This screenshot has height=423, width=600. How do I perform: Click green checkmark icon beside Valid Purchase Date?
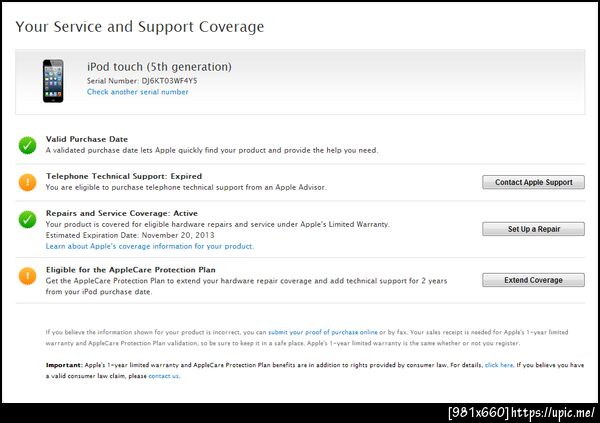tap(27, 146)
